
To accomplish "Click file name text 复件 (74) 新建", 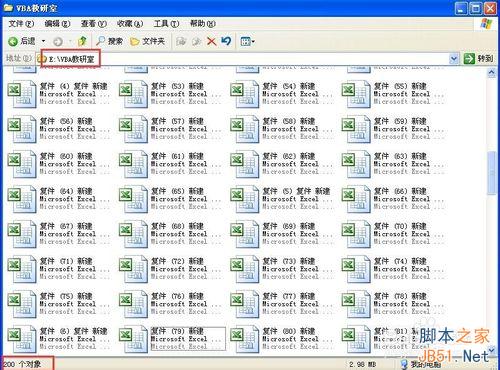I will [400, 261].
